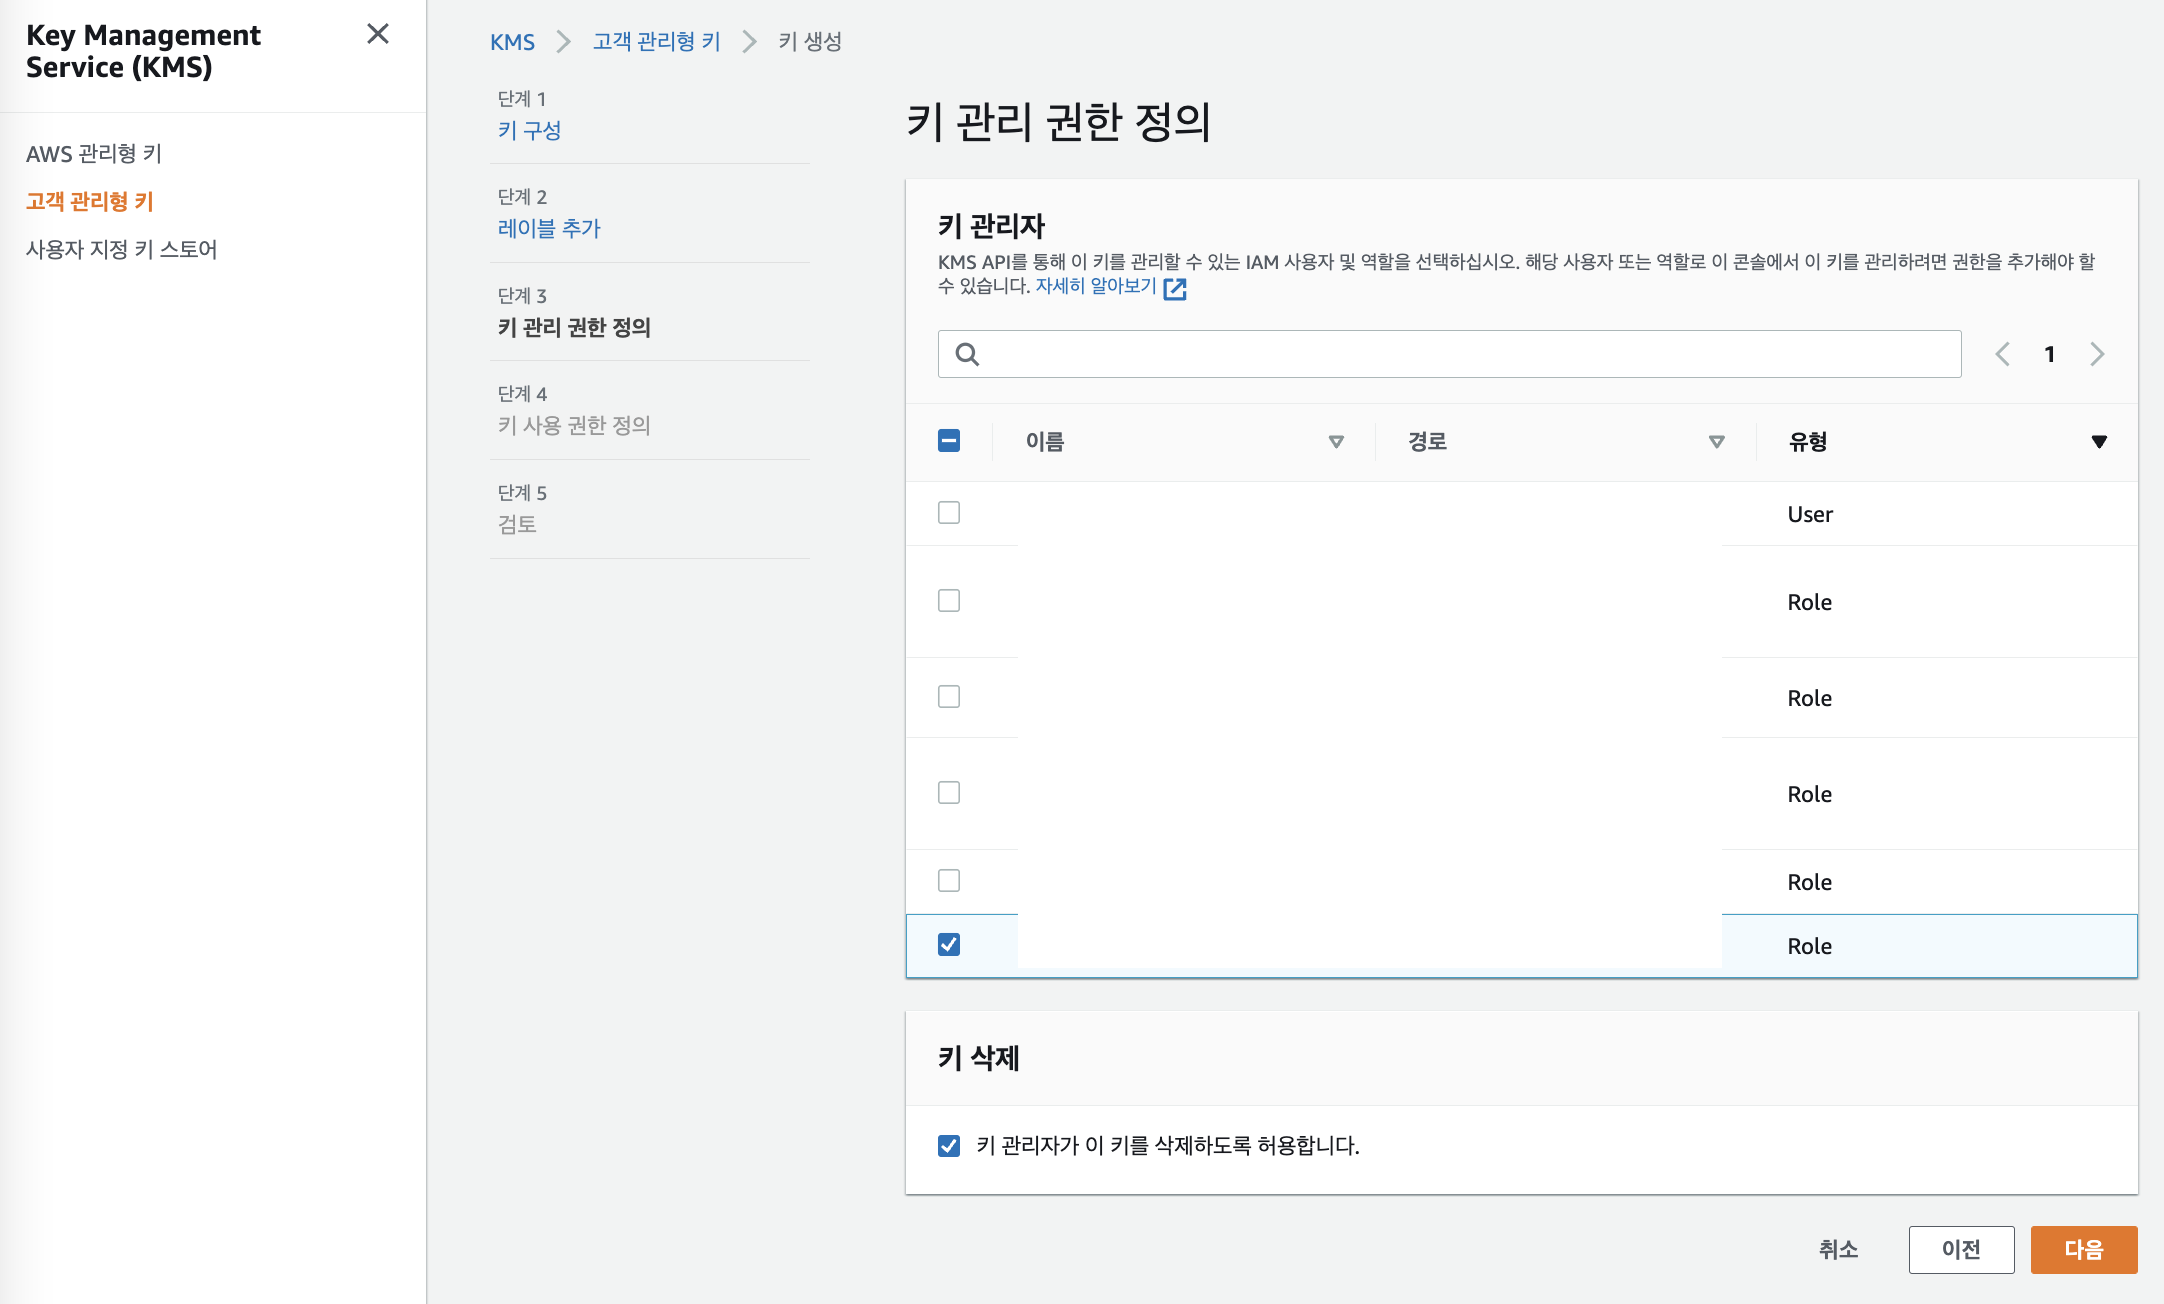Sort by 유형 column arrow
2164x1304 pixels.
[x=2099, y=442]
